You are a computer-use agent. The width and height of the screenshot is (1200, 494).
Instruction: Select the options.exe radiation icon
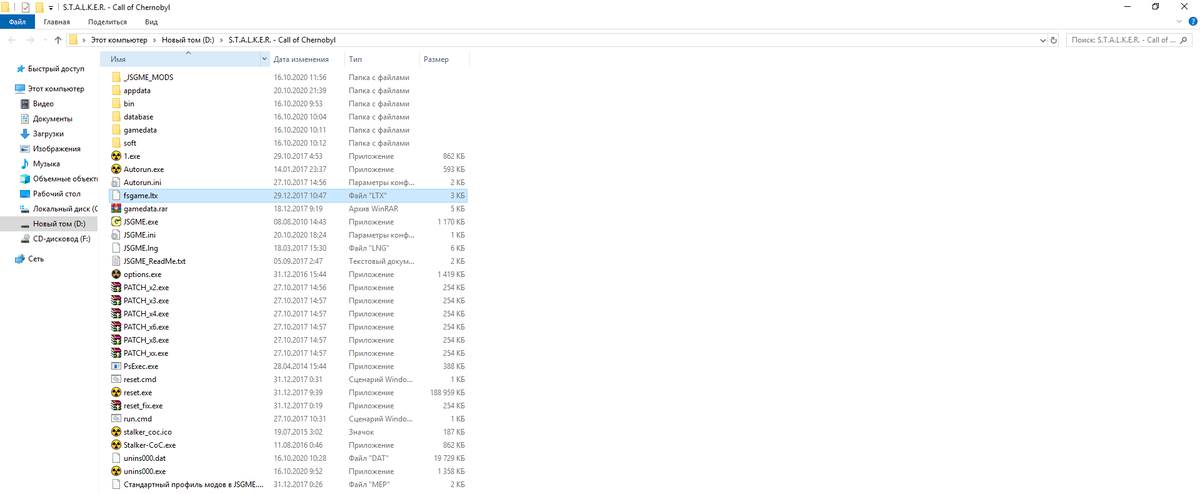tap(116, 274)
